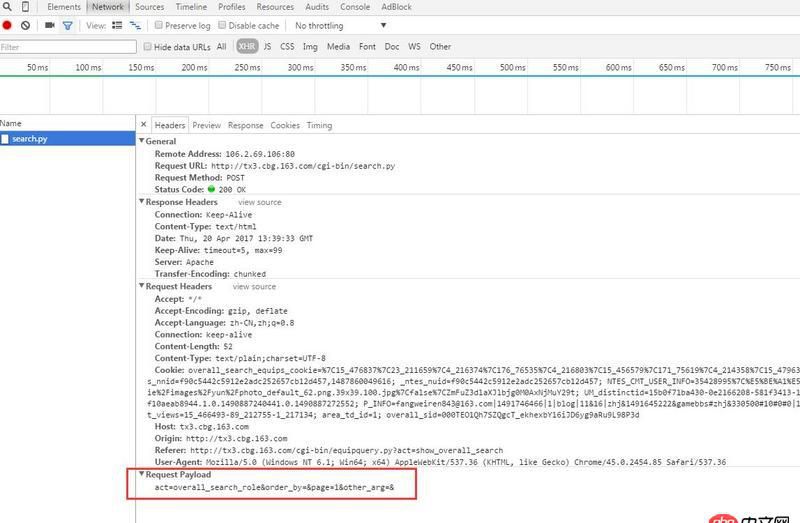The width and height of the screenshot is (800, 523).
Task: Open the Console panel tab
Action: (x=355, y=7)
